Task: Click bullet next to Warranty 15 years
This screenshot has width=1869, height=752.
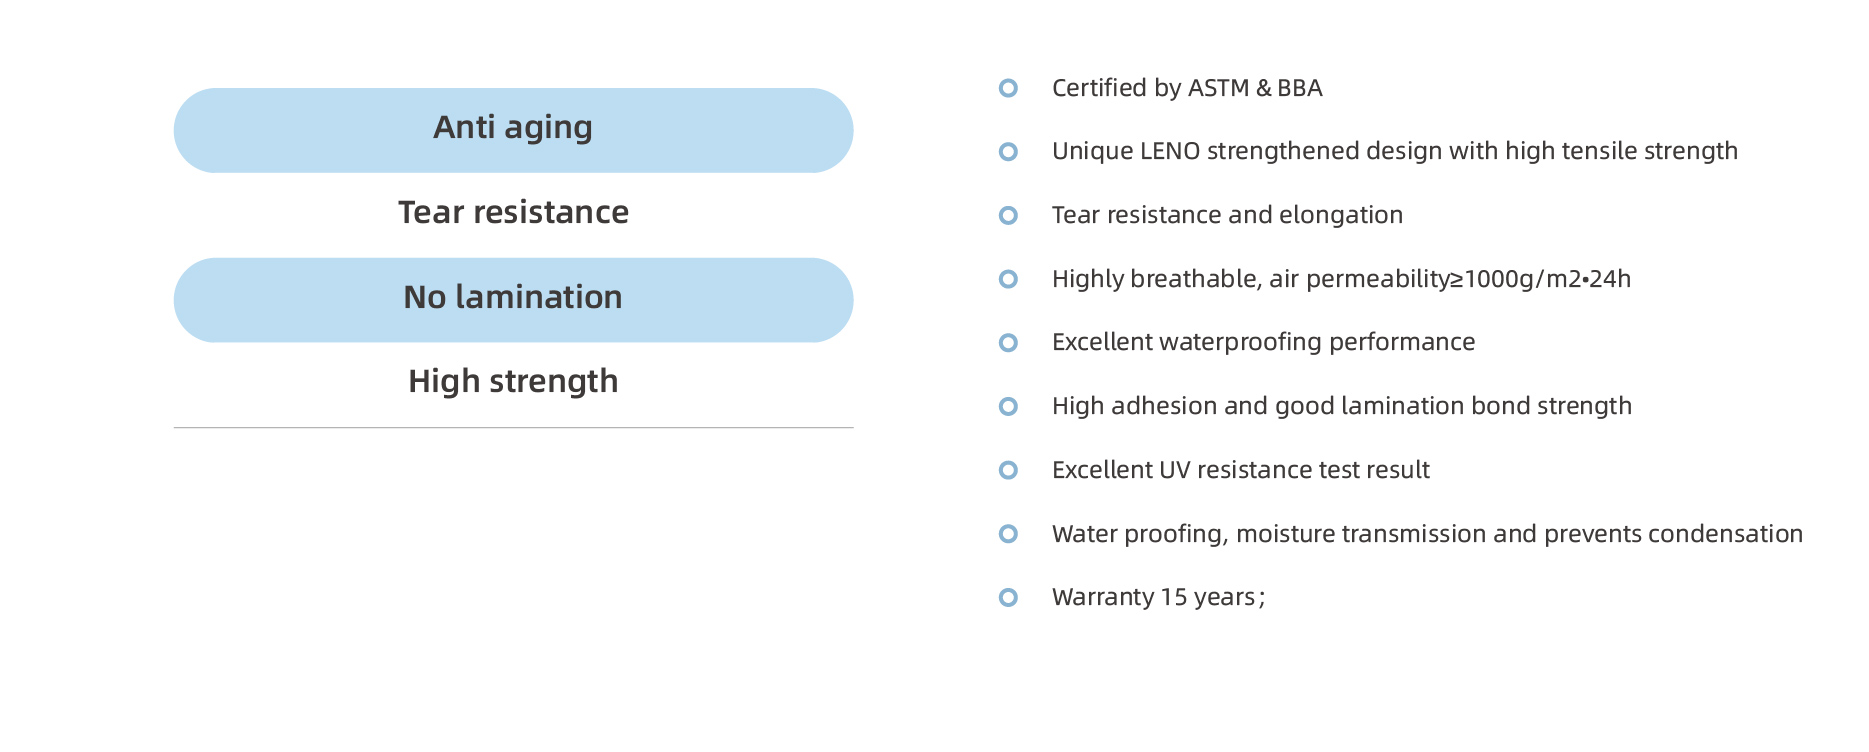Action: pyautogui.click(x=1008, y=597)
